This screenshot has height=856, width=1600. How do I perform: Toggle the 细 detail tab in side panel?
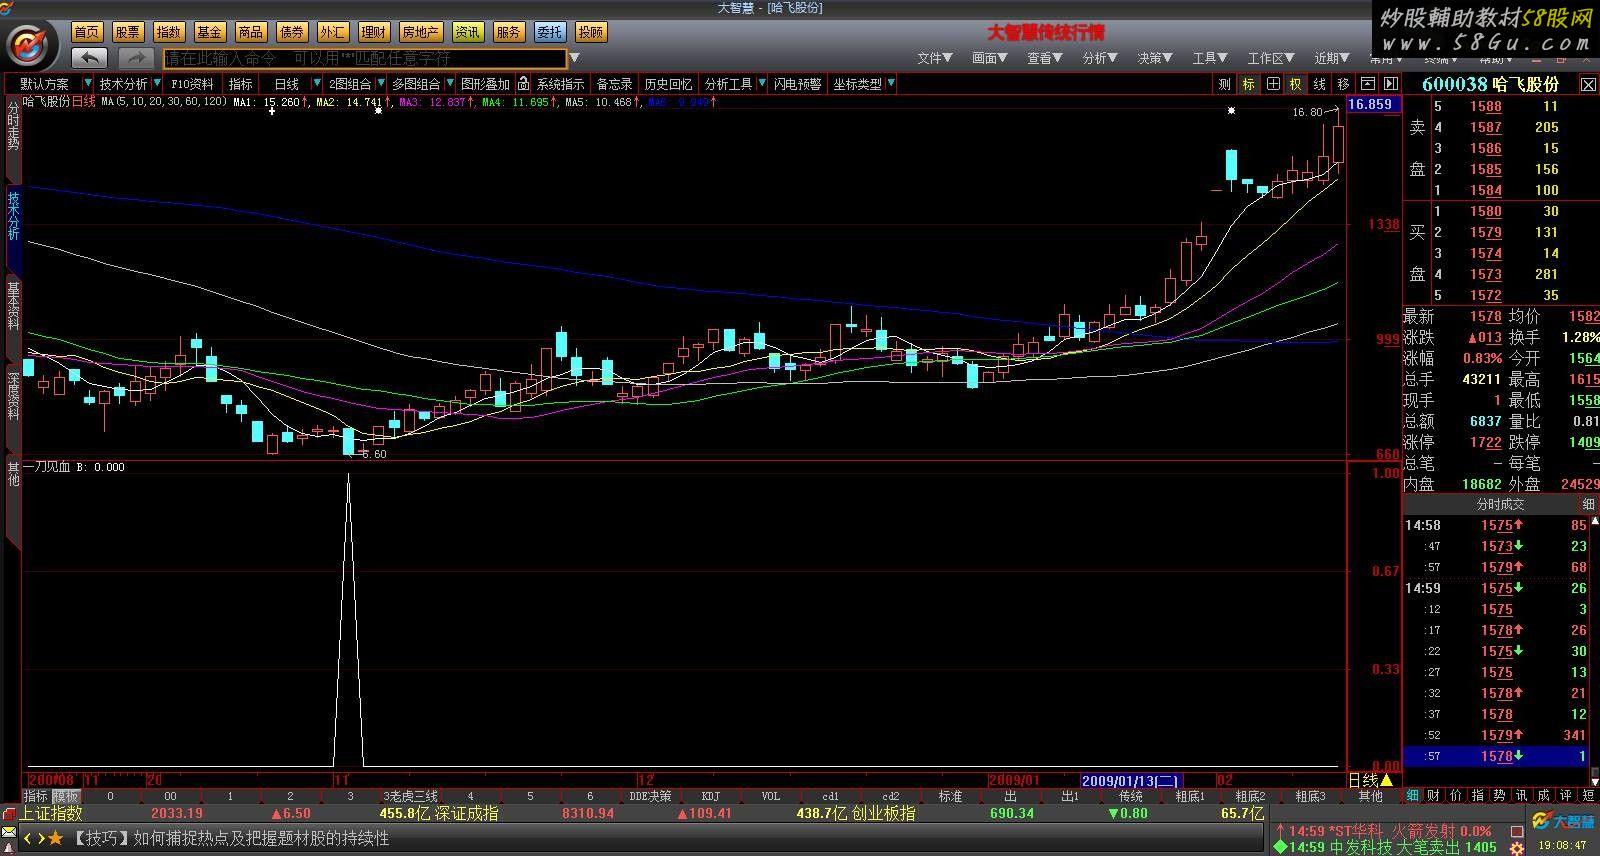pos(1413,795)
